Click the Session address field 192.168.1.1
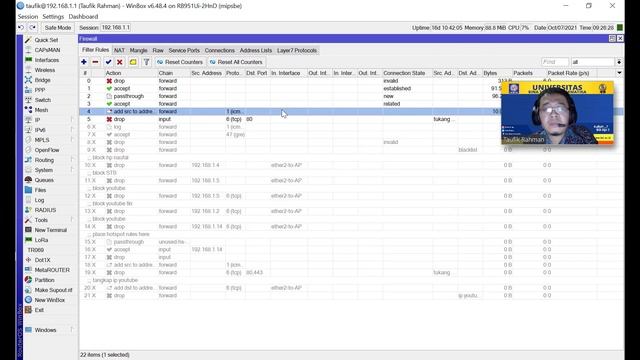Image resolution: width=640 pixels, height=360 pixels. [116, 27]
